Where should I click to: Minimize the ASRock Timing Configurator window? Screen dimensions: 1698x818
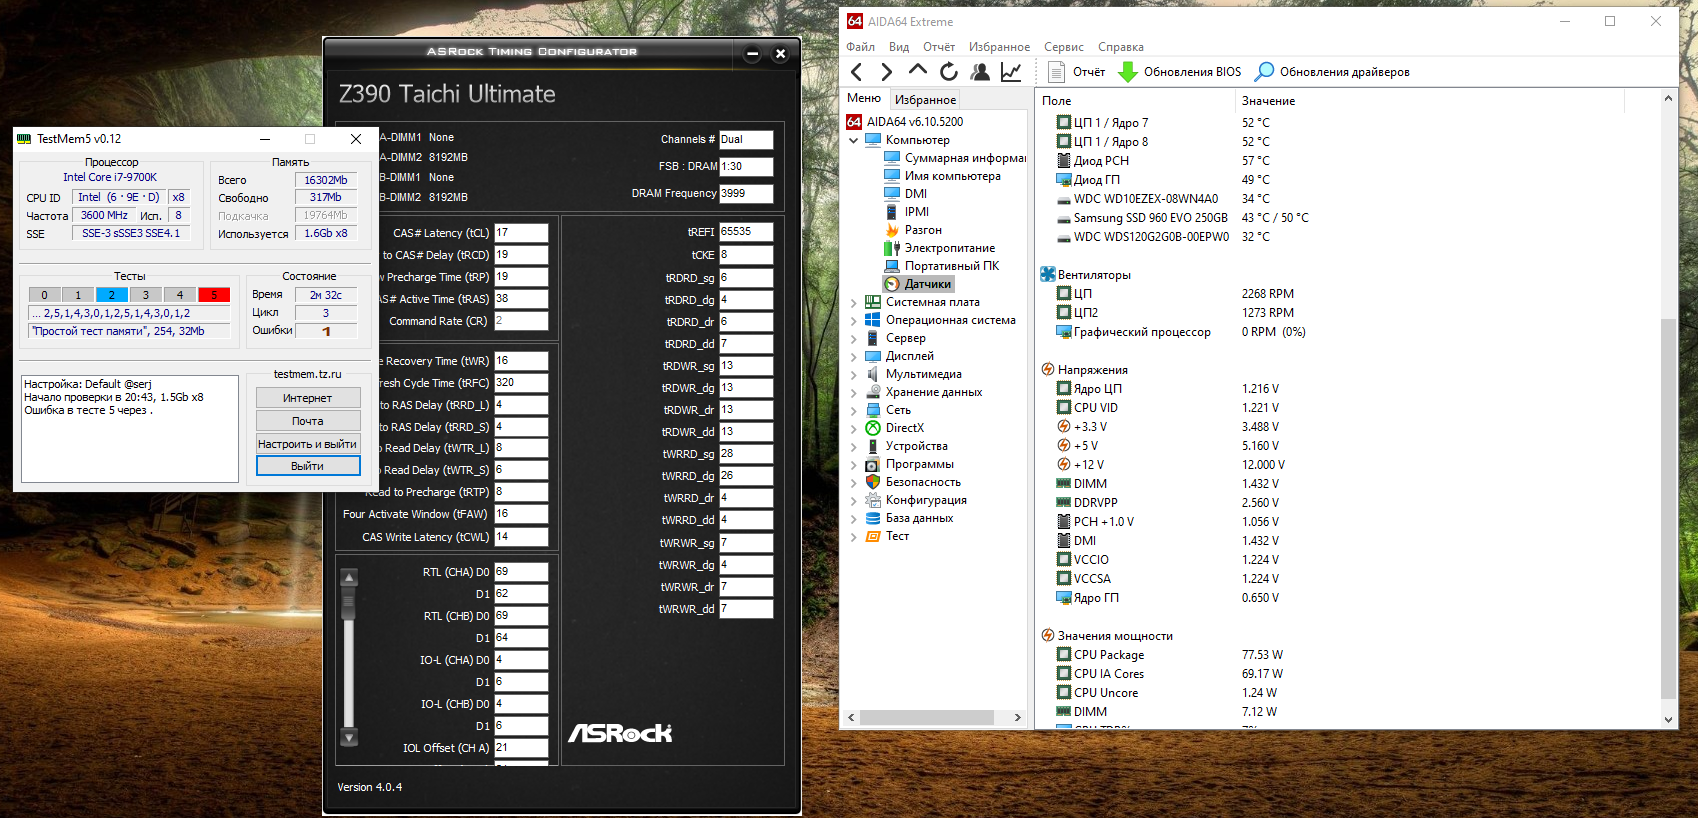(753, 54)
